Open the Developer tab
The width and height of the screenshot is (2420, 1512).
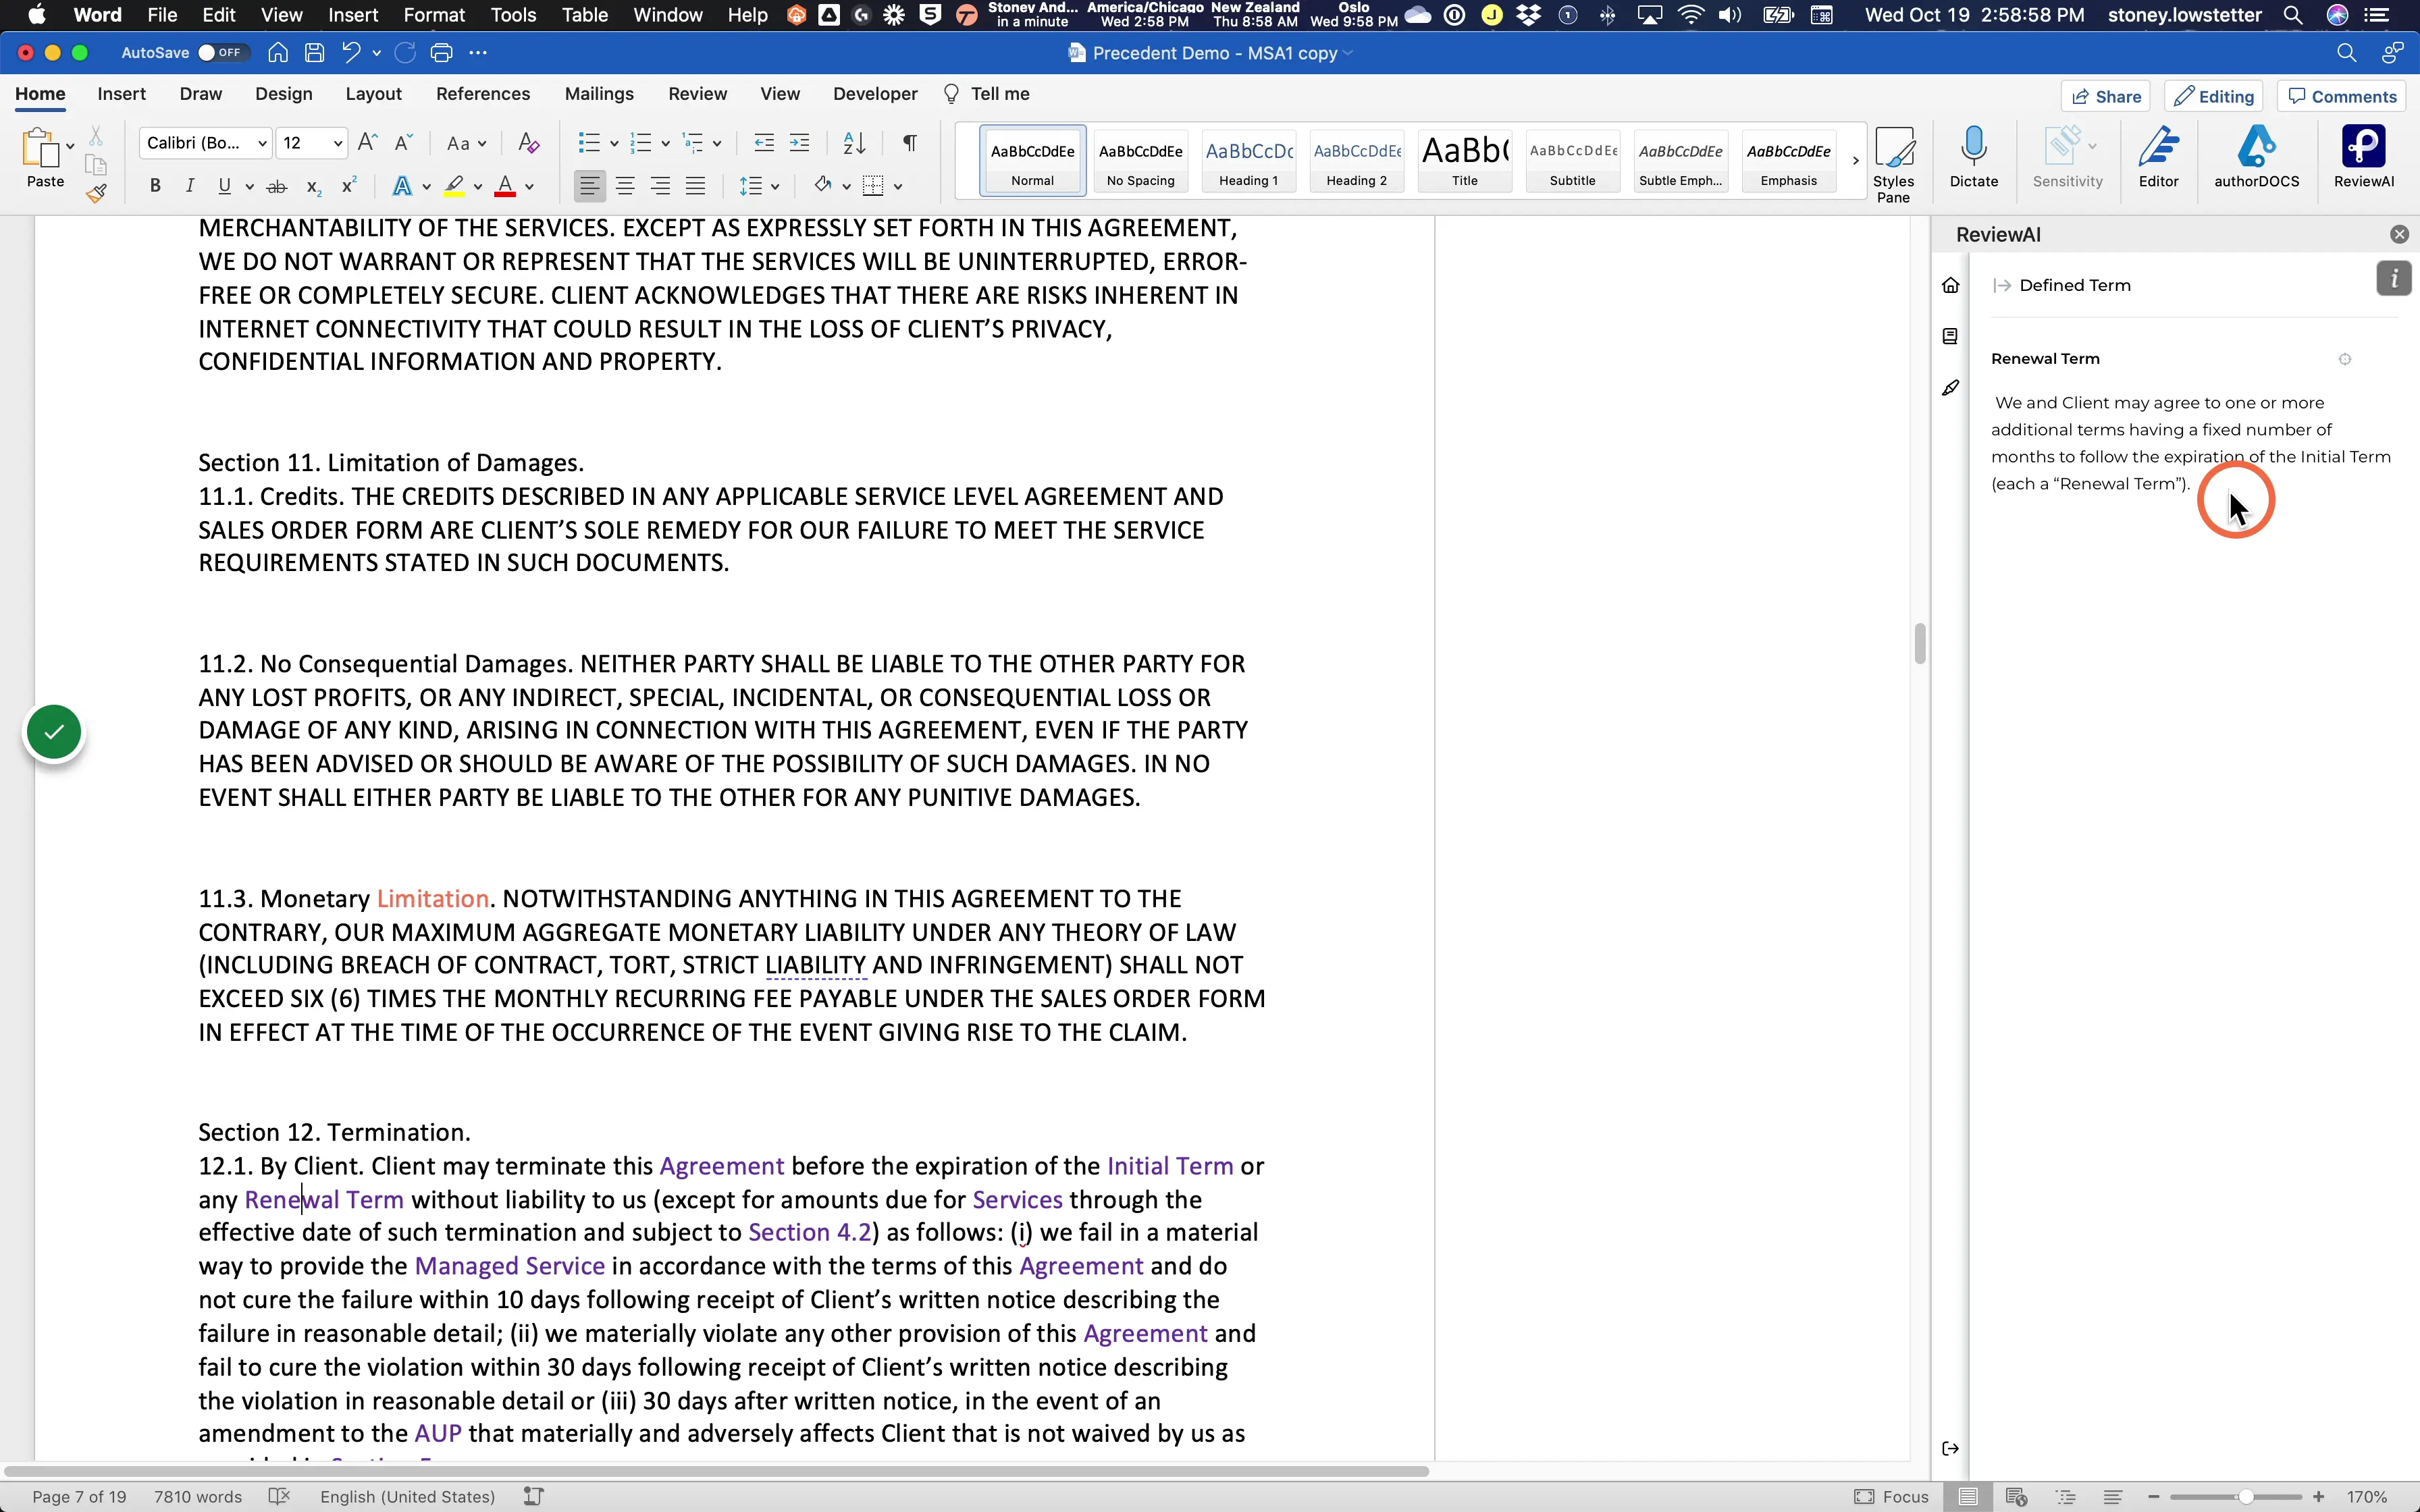(875, 94)
